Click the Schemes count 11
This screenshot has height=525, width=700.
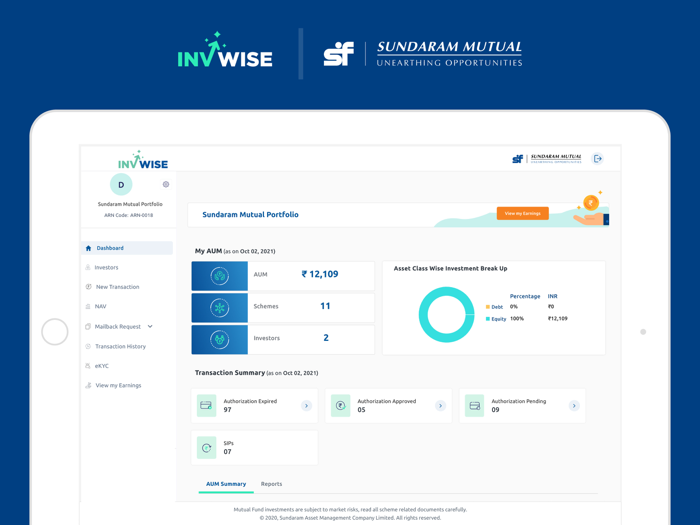(x=325, y=306)
